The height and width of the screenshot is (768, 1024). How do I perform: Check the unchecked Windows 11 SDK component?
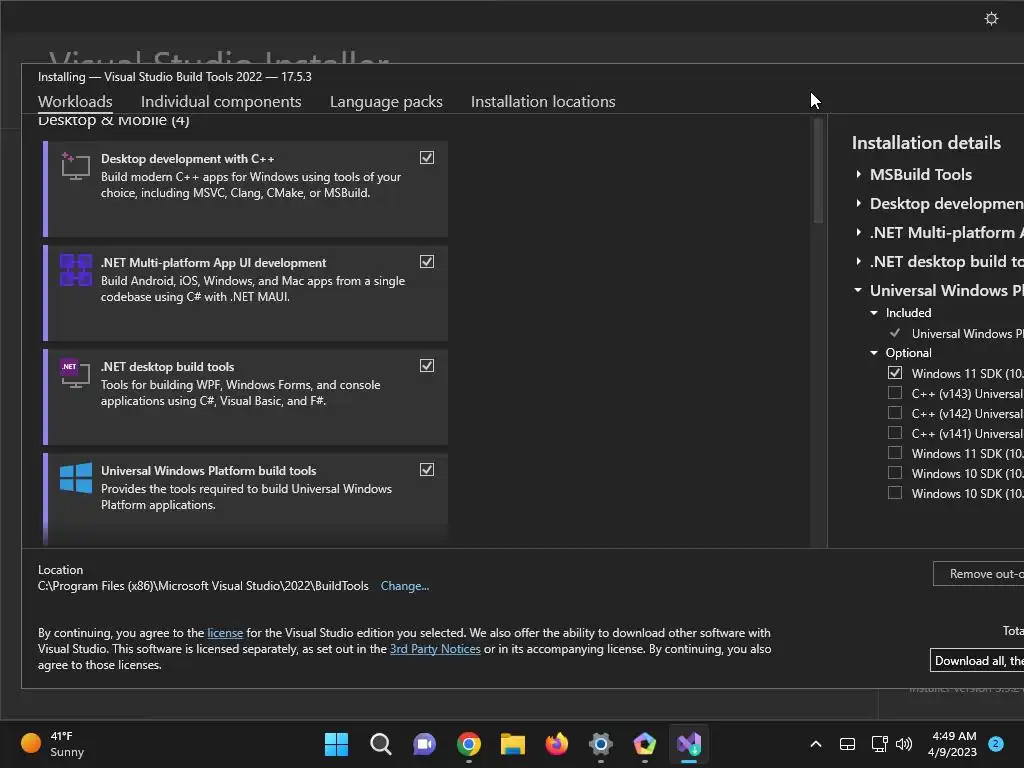pyautogui.click(x=895, y=453)
